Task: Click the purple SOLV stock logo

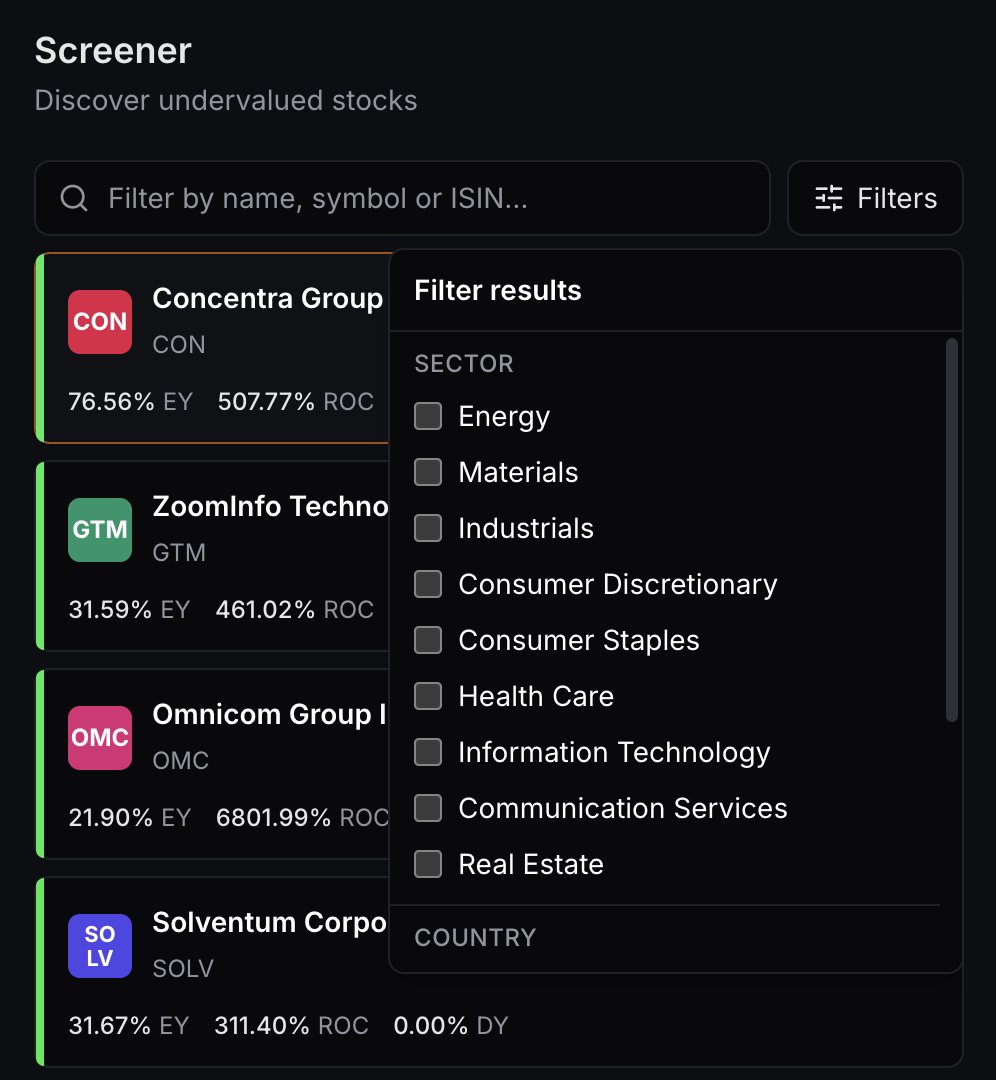Action: point(100,946)
